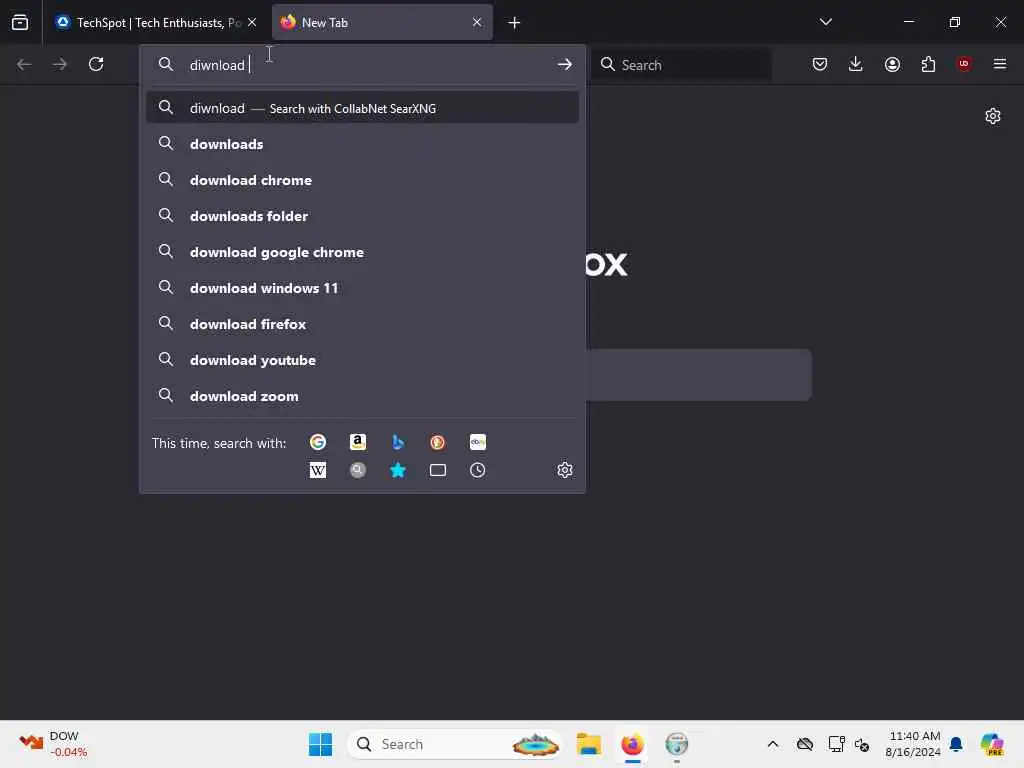Click the go arrow in the address bar
1024x768 pixels.
tap(564, 64)
